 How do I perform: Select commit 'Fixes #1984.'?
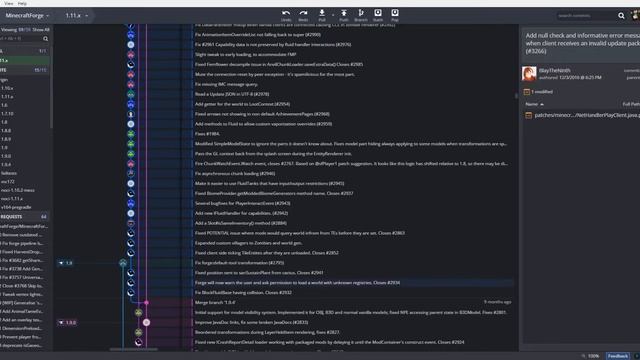(x=207, y=134)
